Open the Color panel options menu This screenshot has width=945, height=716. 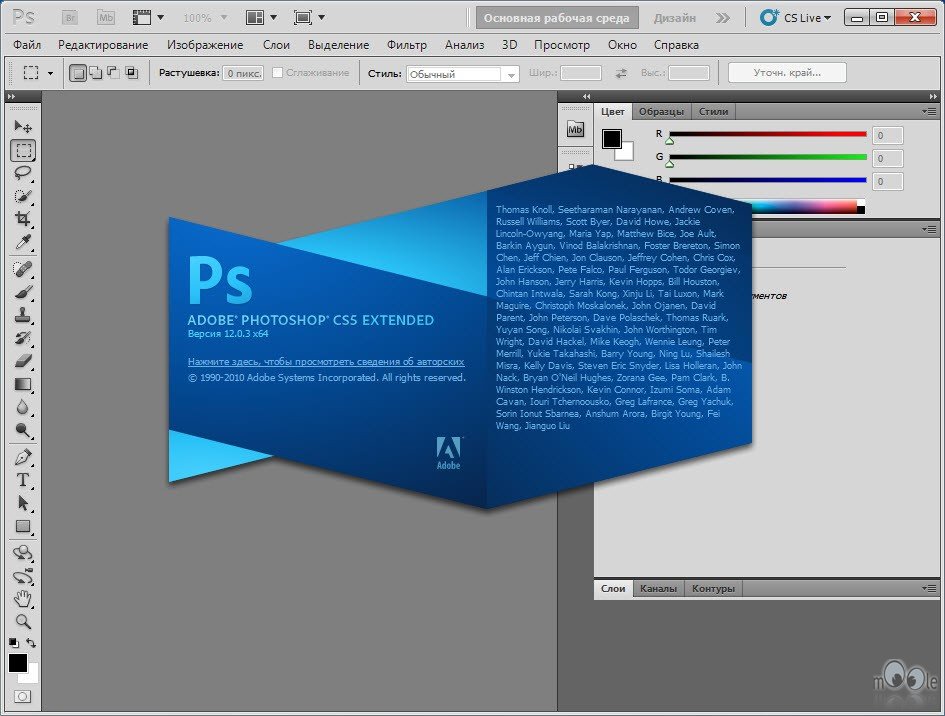coord(929,111)
